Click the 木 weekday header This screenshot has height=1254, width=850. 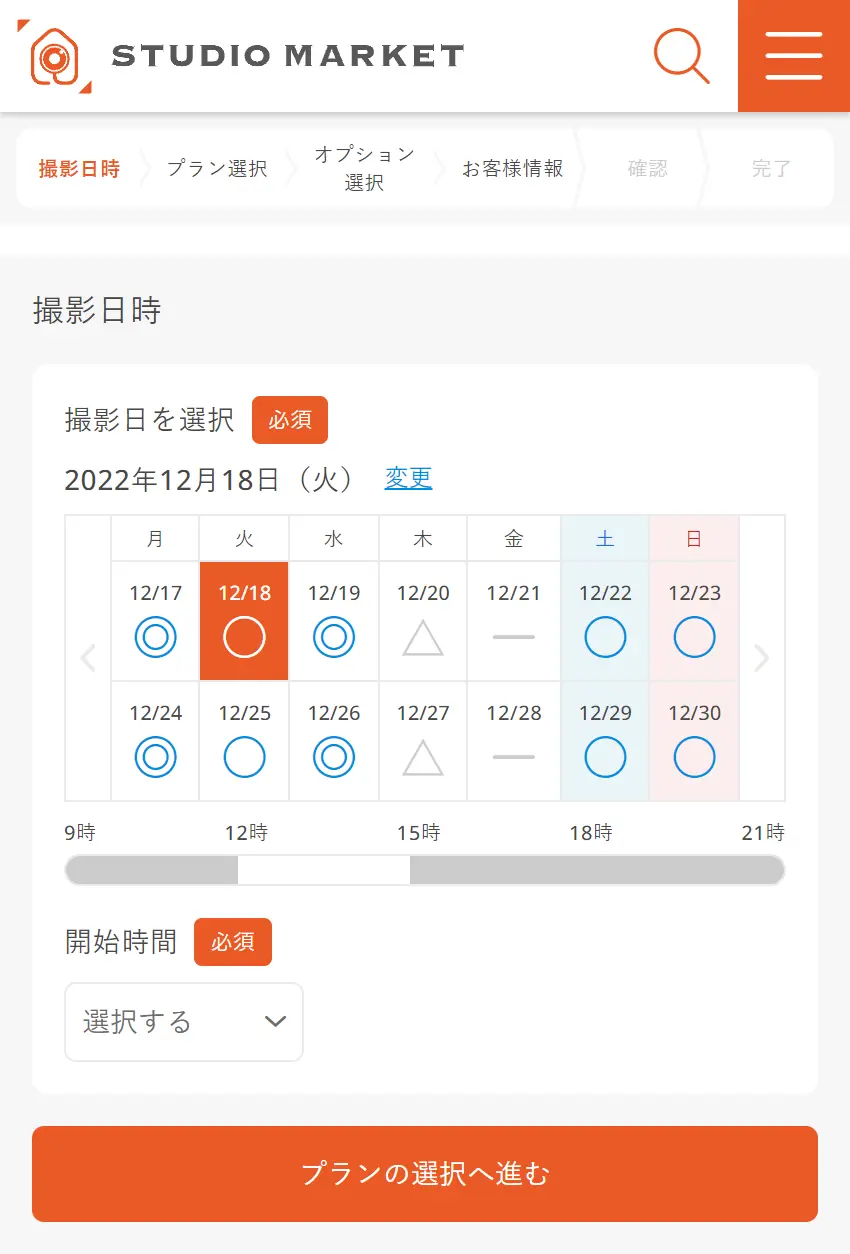coord(423,539)
